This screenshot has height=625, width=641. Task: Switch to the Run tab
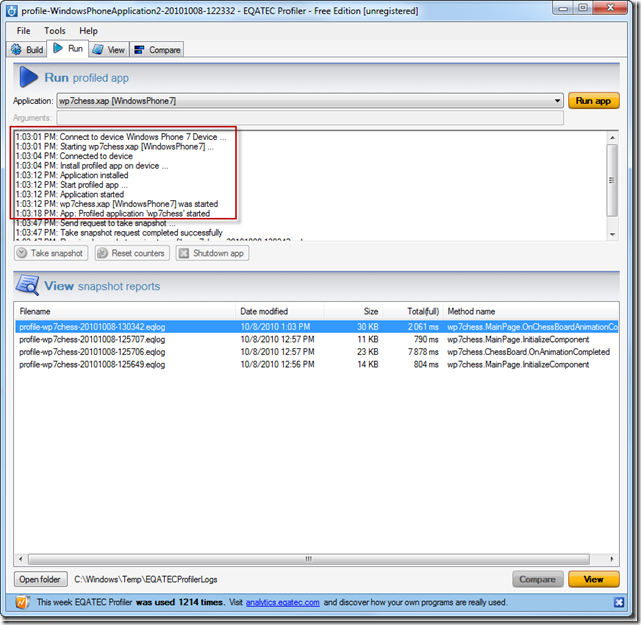(68, 48)
